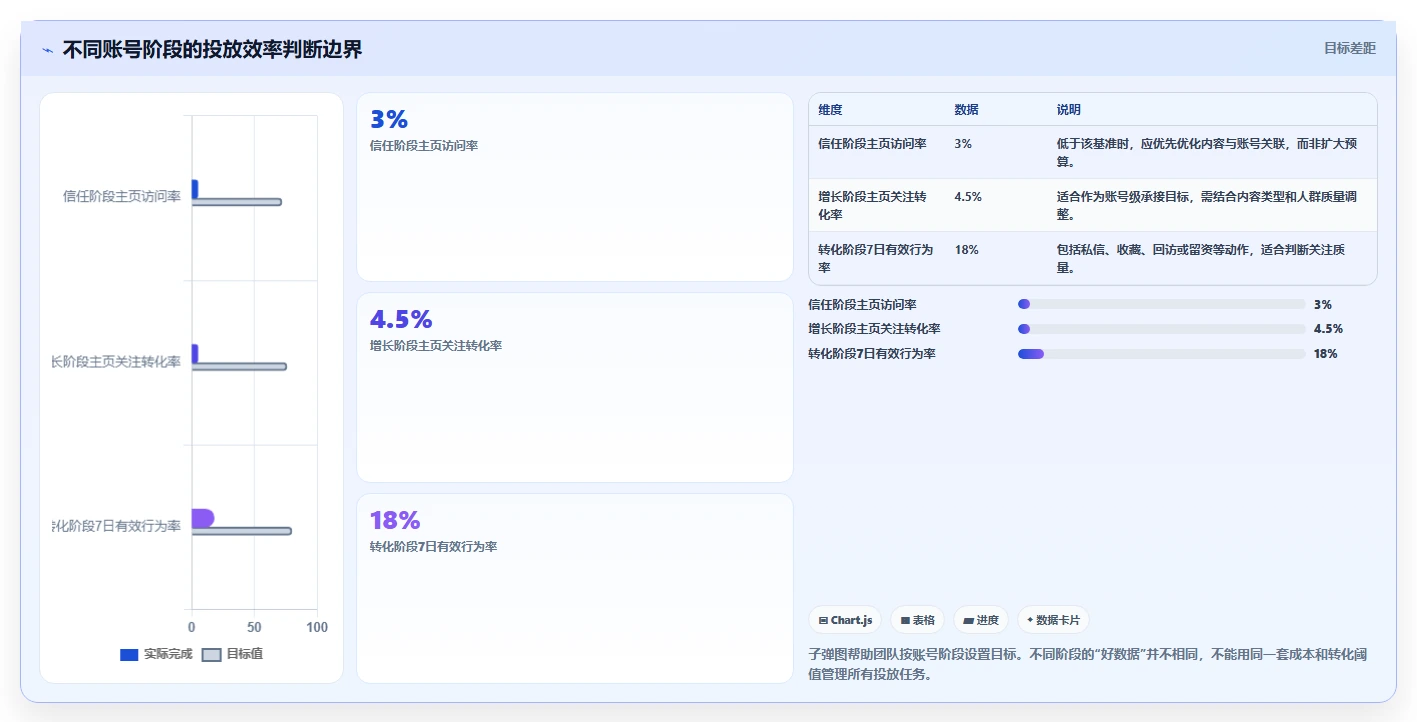Image resolution: width=1417 pixels, height=722 pixels.
Task: Click the Chart.js tag chip
Action: point(845,620)
